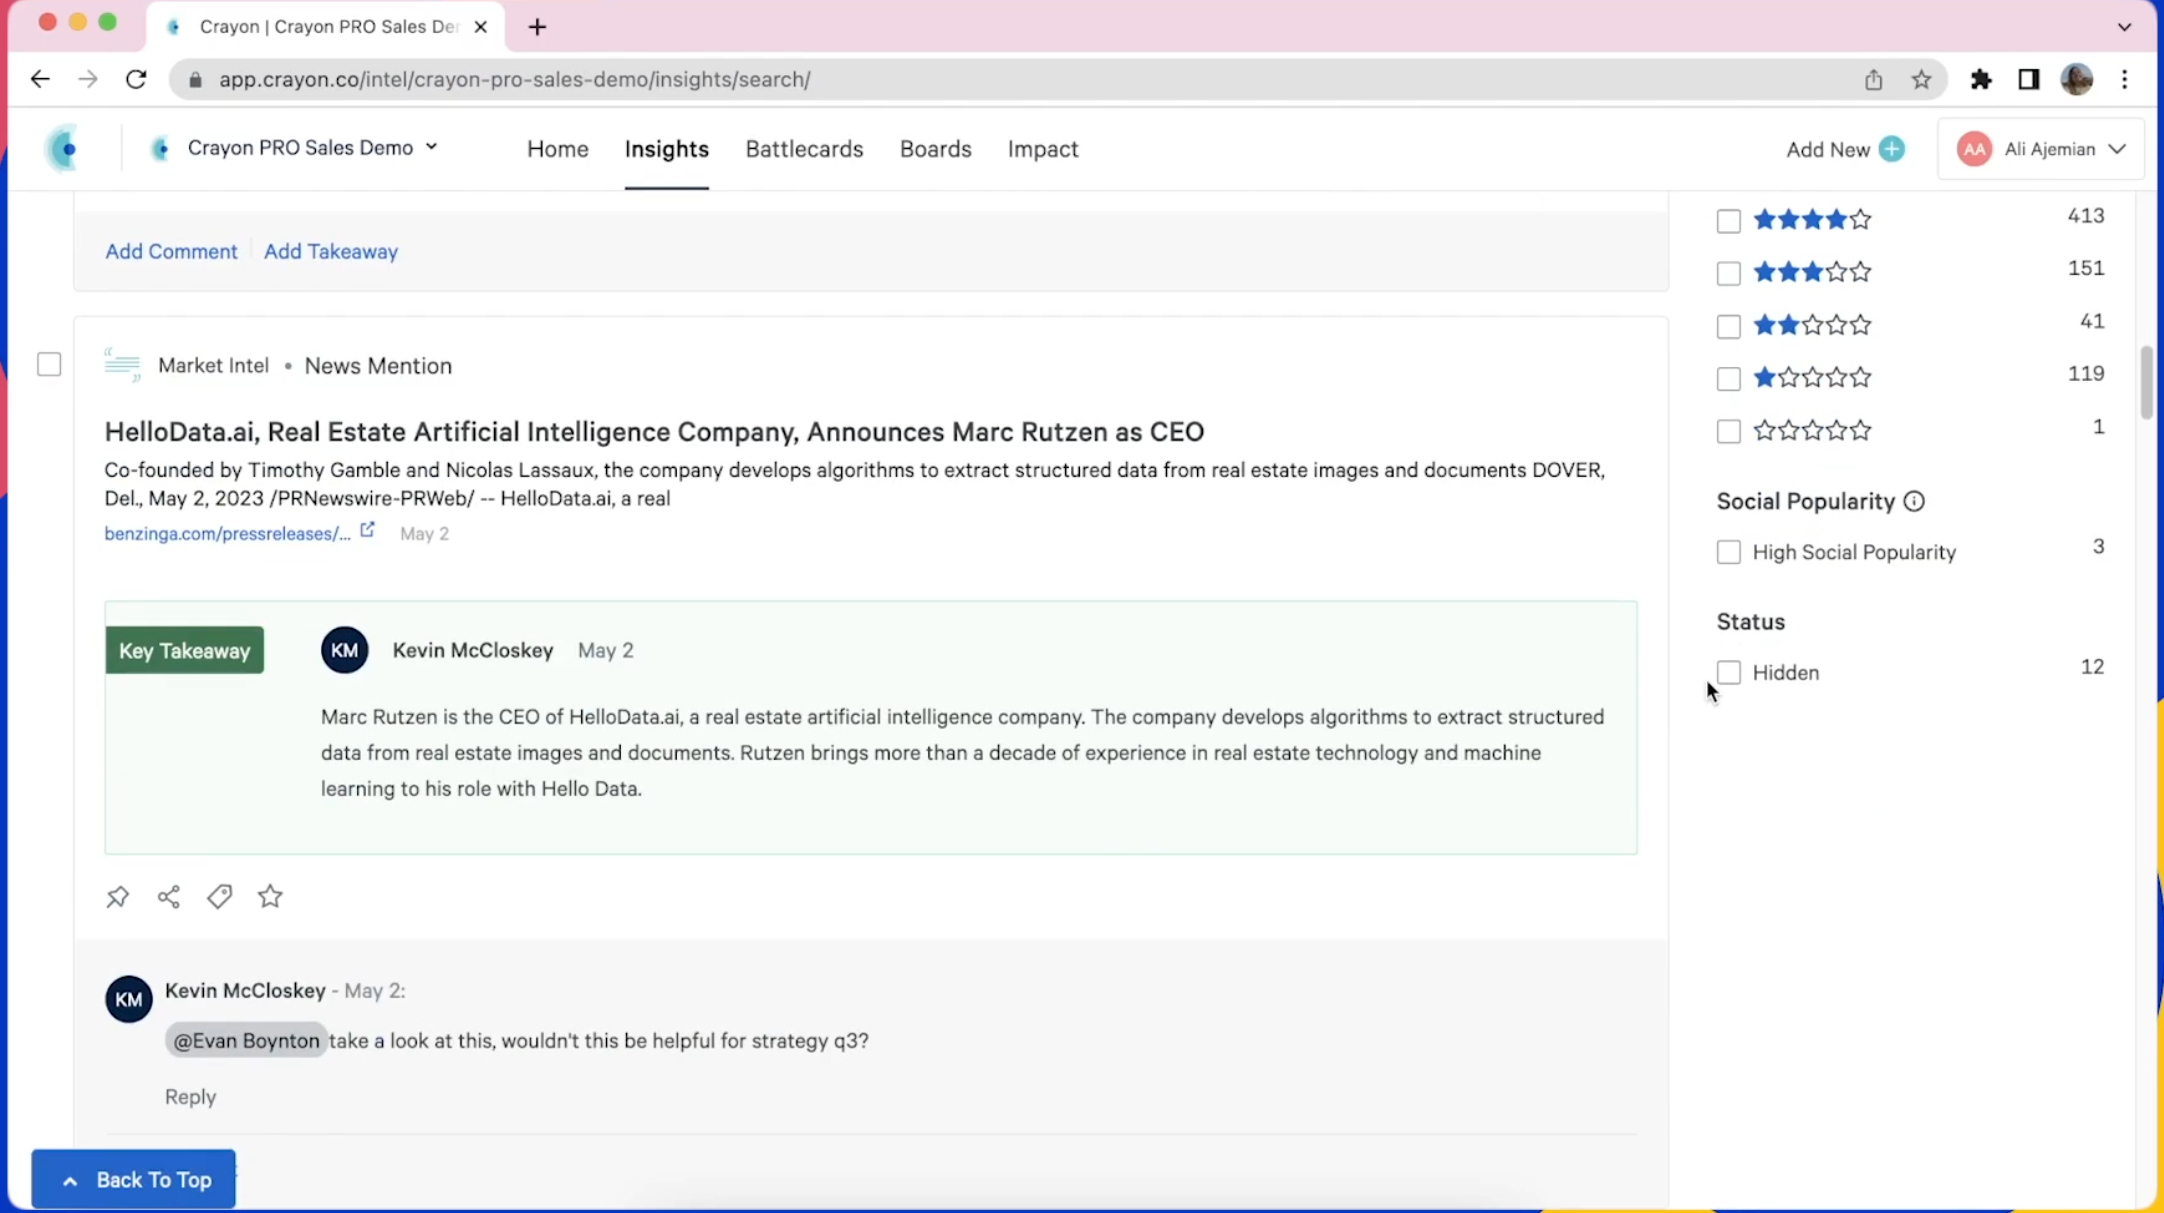Go to the Home tab
The height and width of the screenshot is (1213, 2164).
pos(558,149)
